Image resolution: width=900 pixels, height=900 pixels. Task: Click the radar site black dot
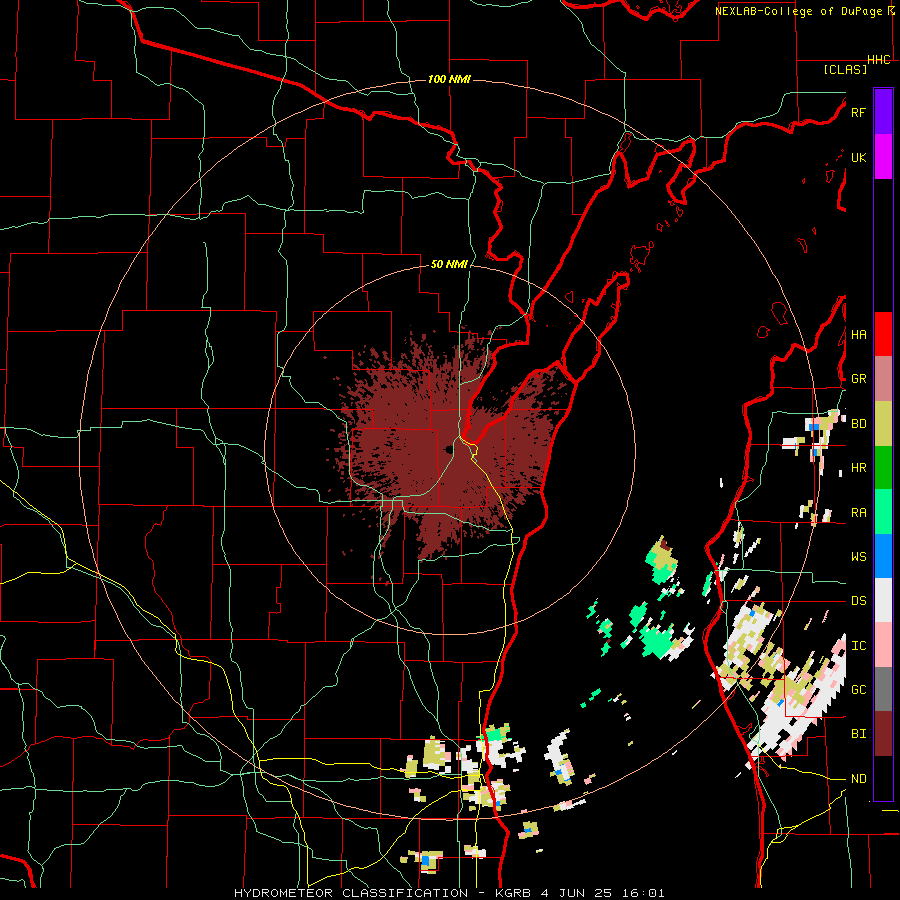(448, 449)
